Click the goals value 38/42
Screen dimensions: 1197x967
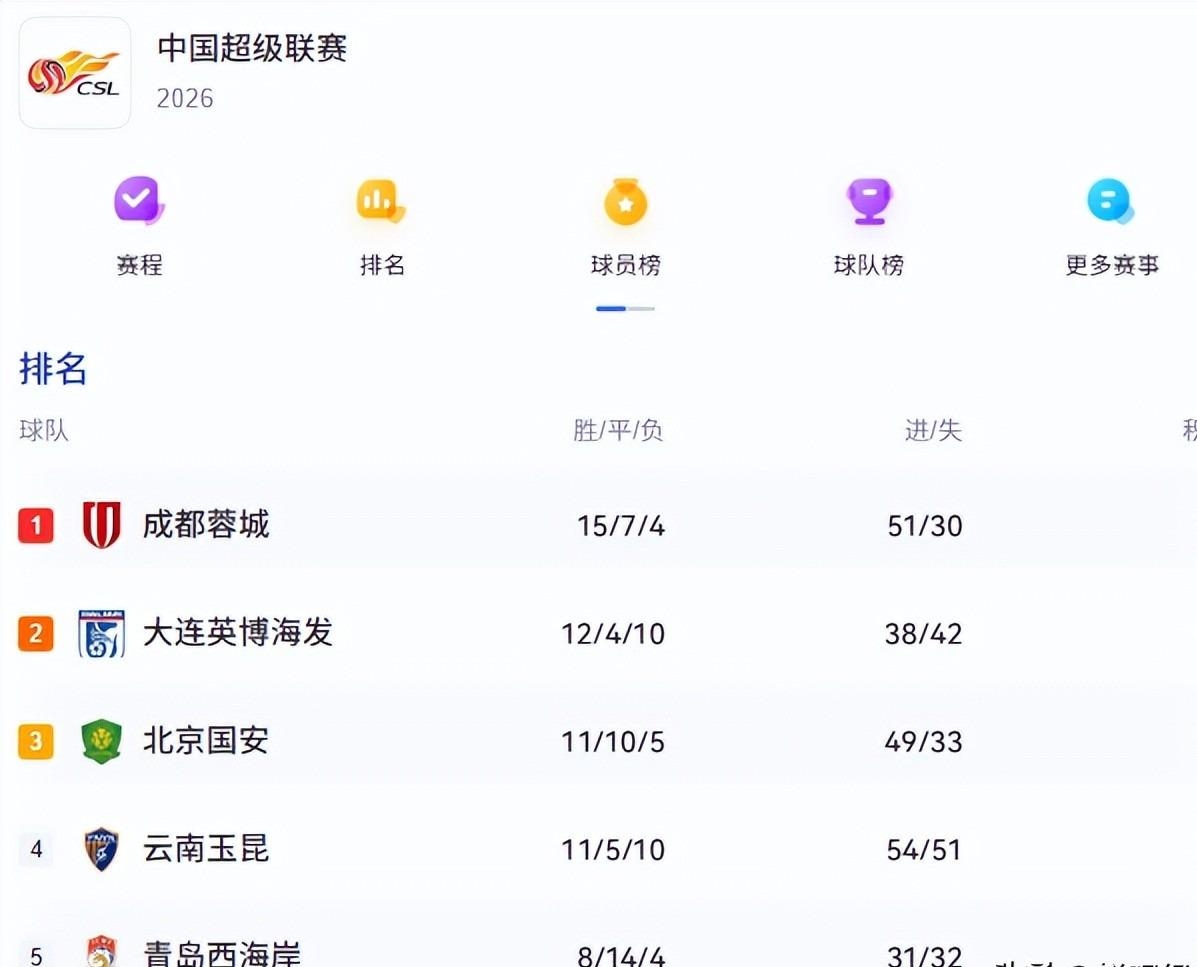point(924,633)
